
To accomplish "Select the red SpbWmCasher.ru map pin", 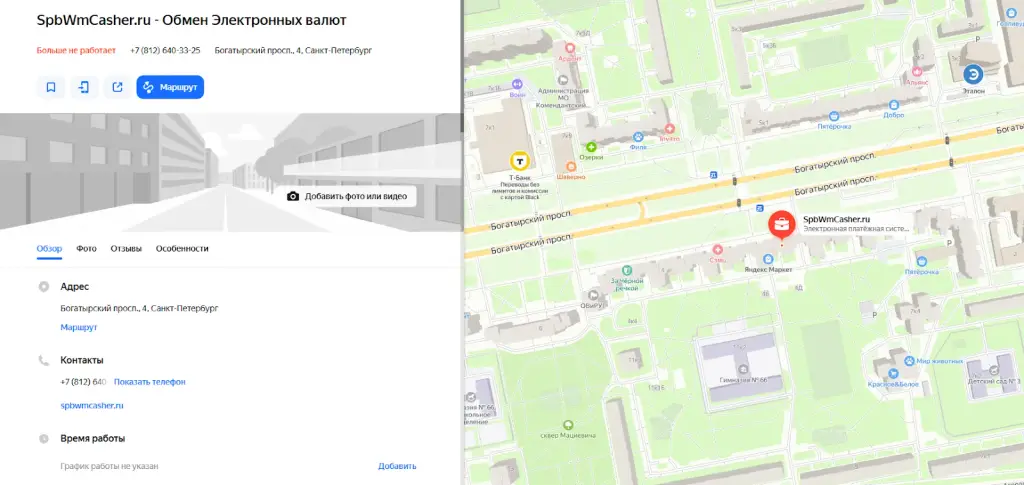I will point(781,225).
